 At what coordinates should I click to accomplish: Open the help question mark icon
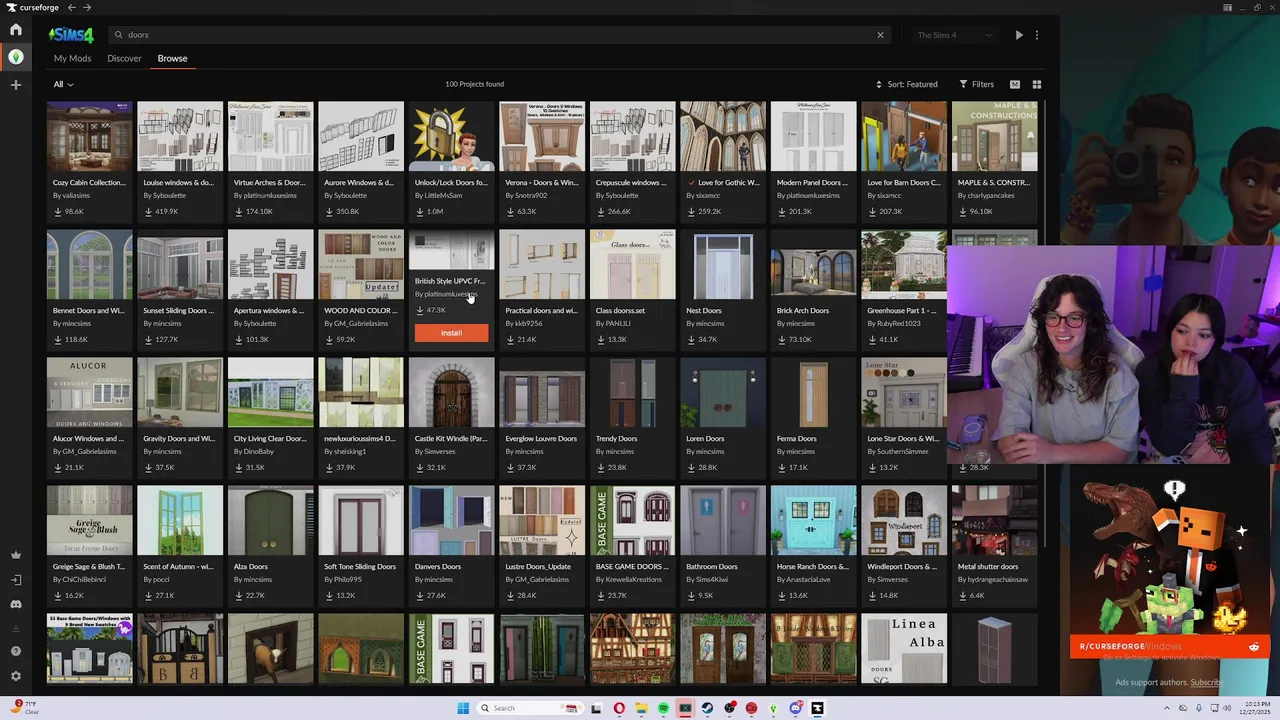tap(16, 651)
